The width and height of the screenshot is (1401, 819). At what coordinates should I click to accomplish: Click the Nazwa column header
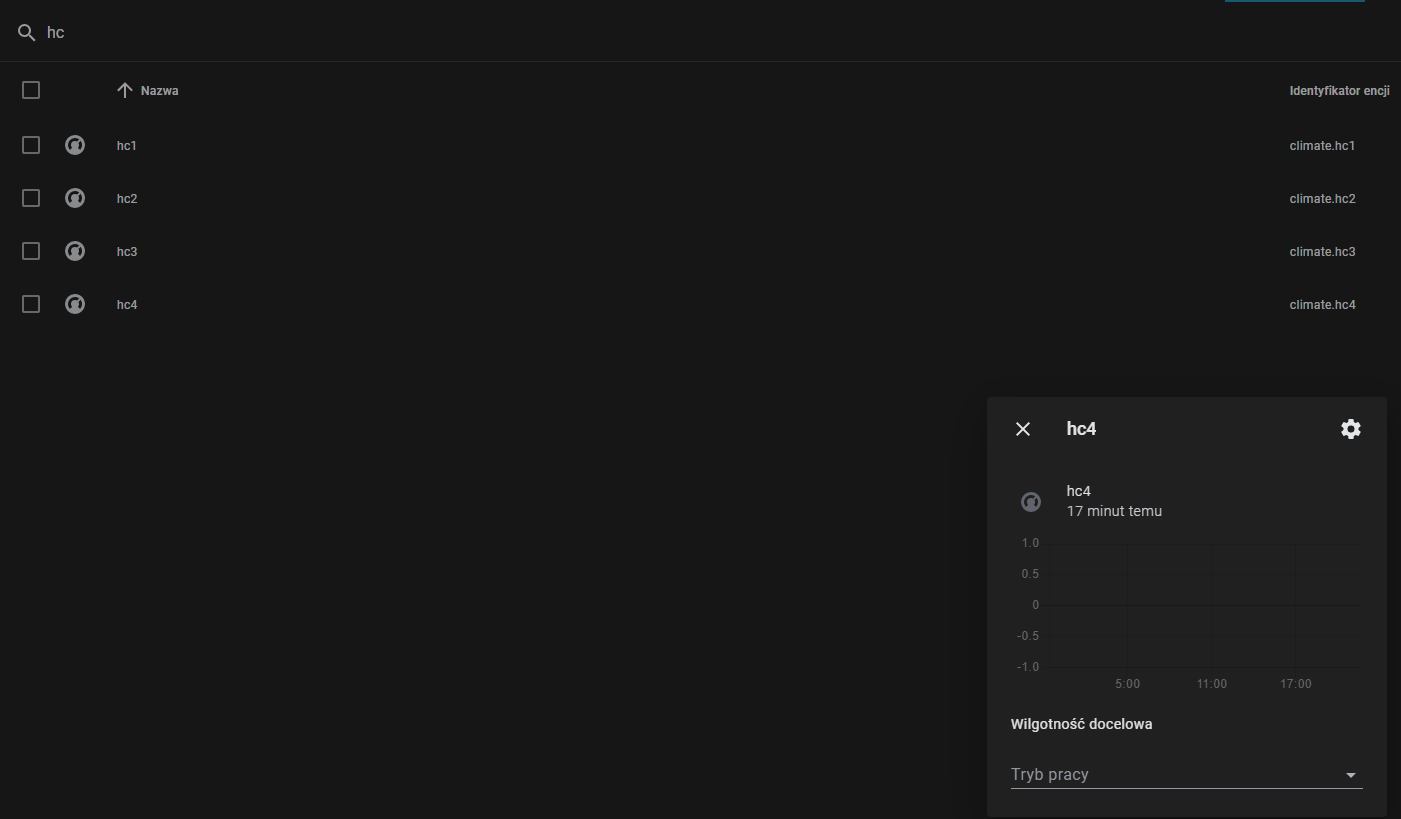pyautogui.click(x=160, y=91)
